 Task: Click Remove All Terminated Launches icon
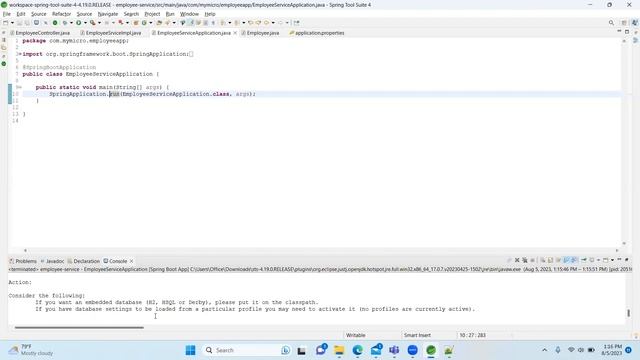[525, 260]
